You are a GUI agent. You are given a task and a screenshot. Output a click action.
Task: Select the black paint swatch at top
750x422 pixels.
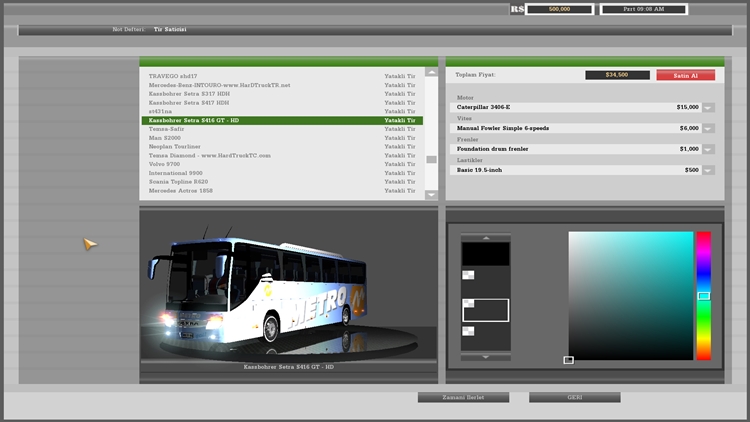click(485, 254)
